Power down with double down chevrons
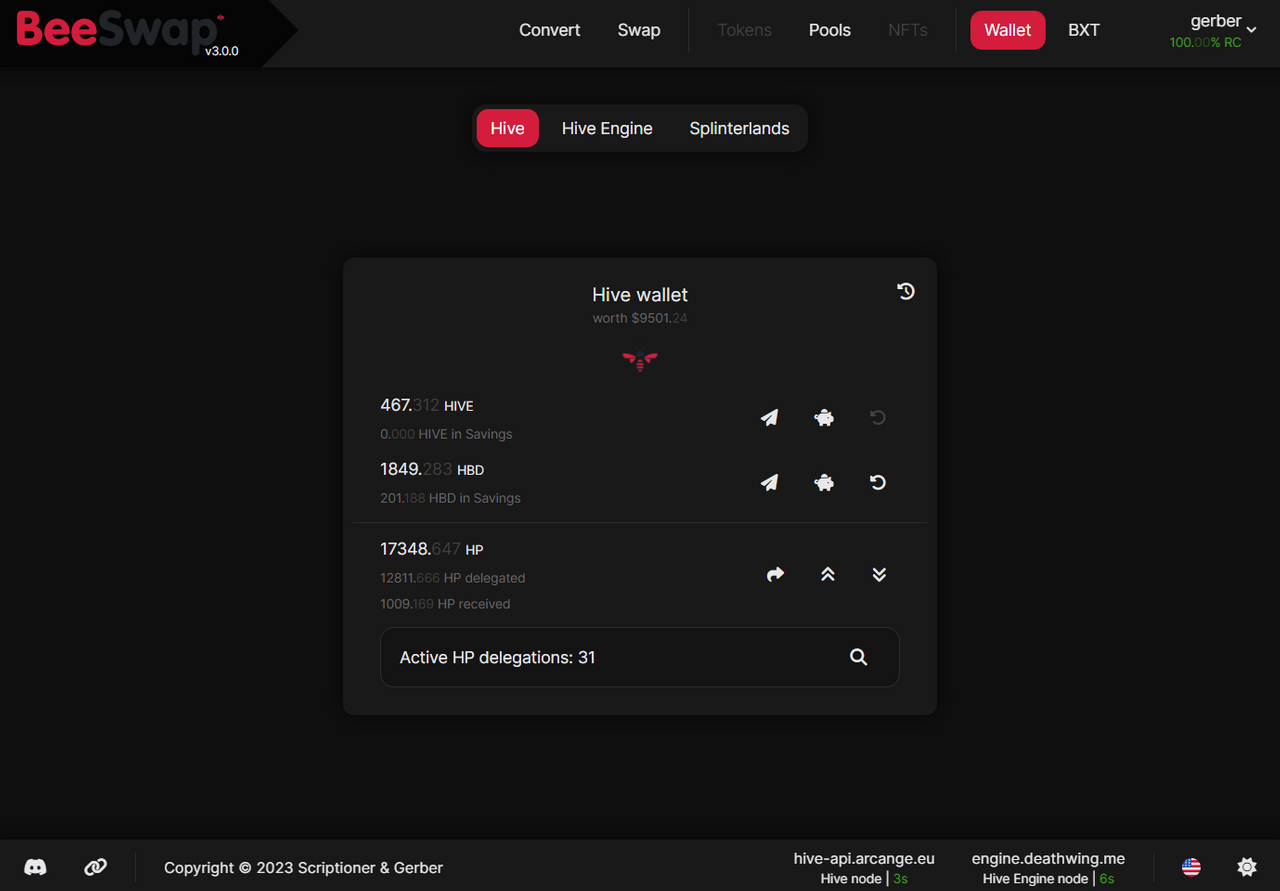This screenshot has width=1280, height=891. [879, 574]
